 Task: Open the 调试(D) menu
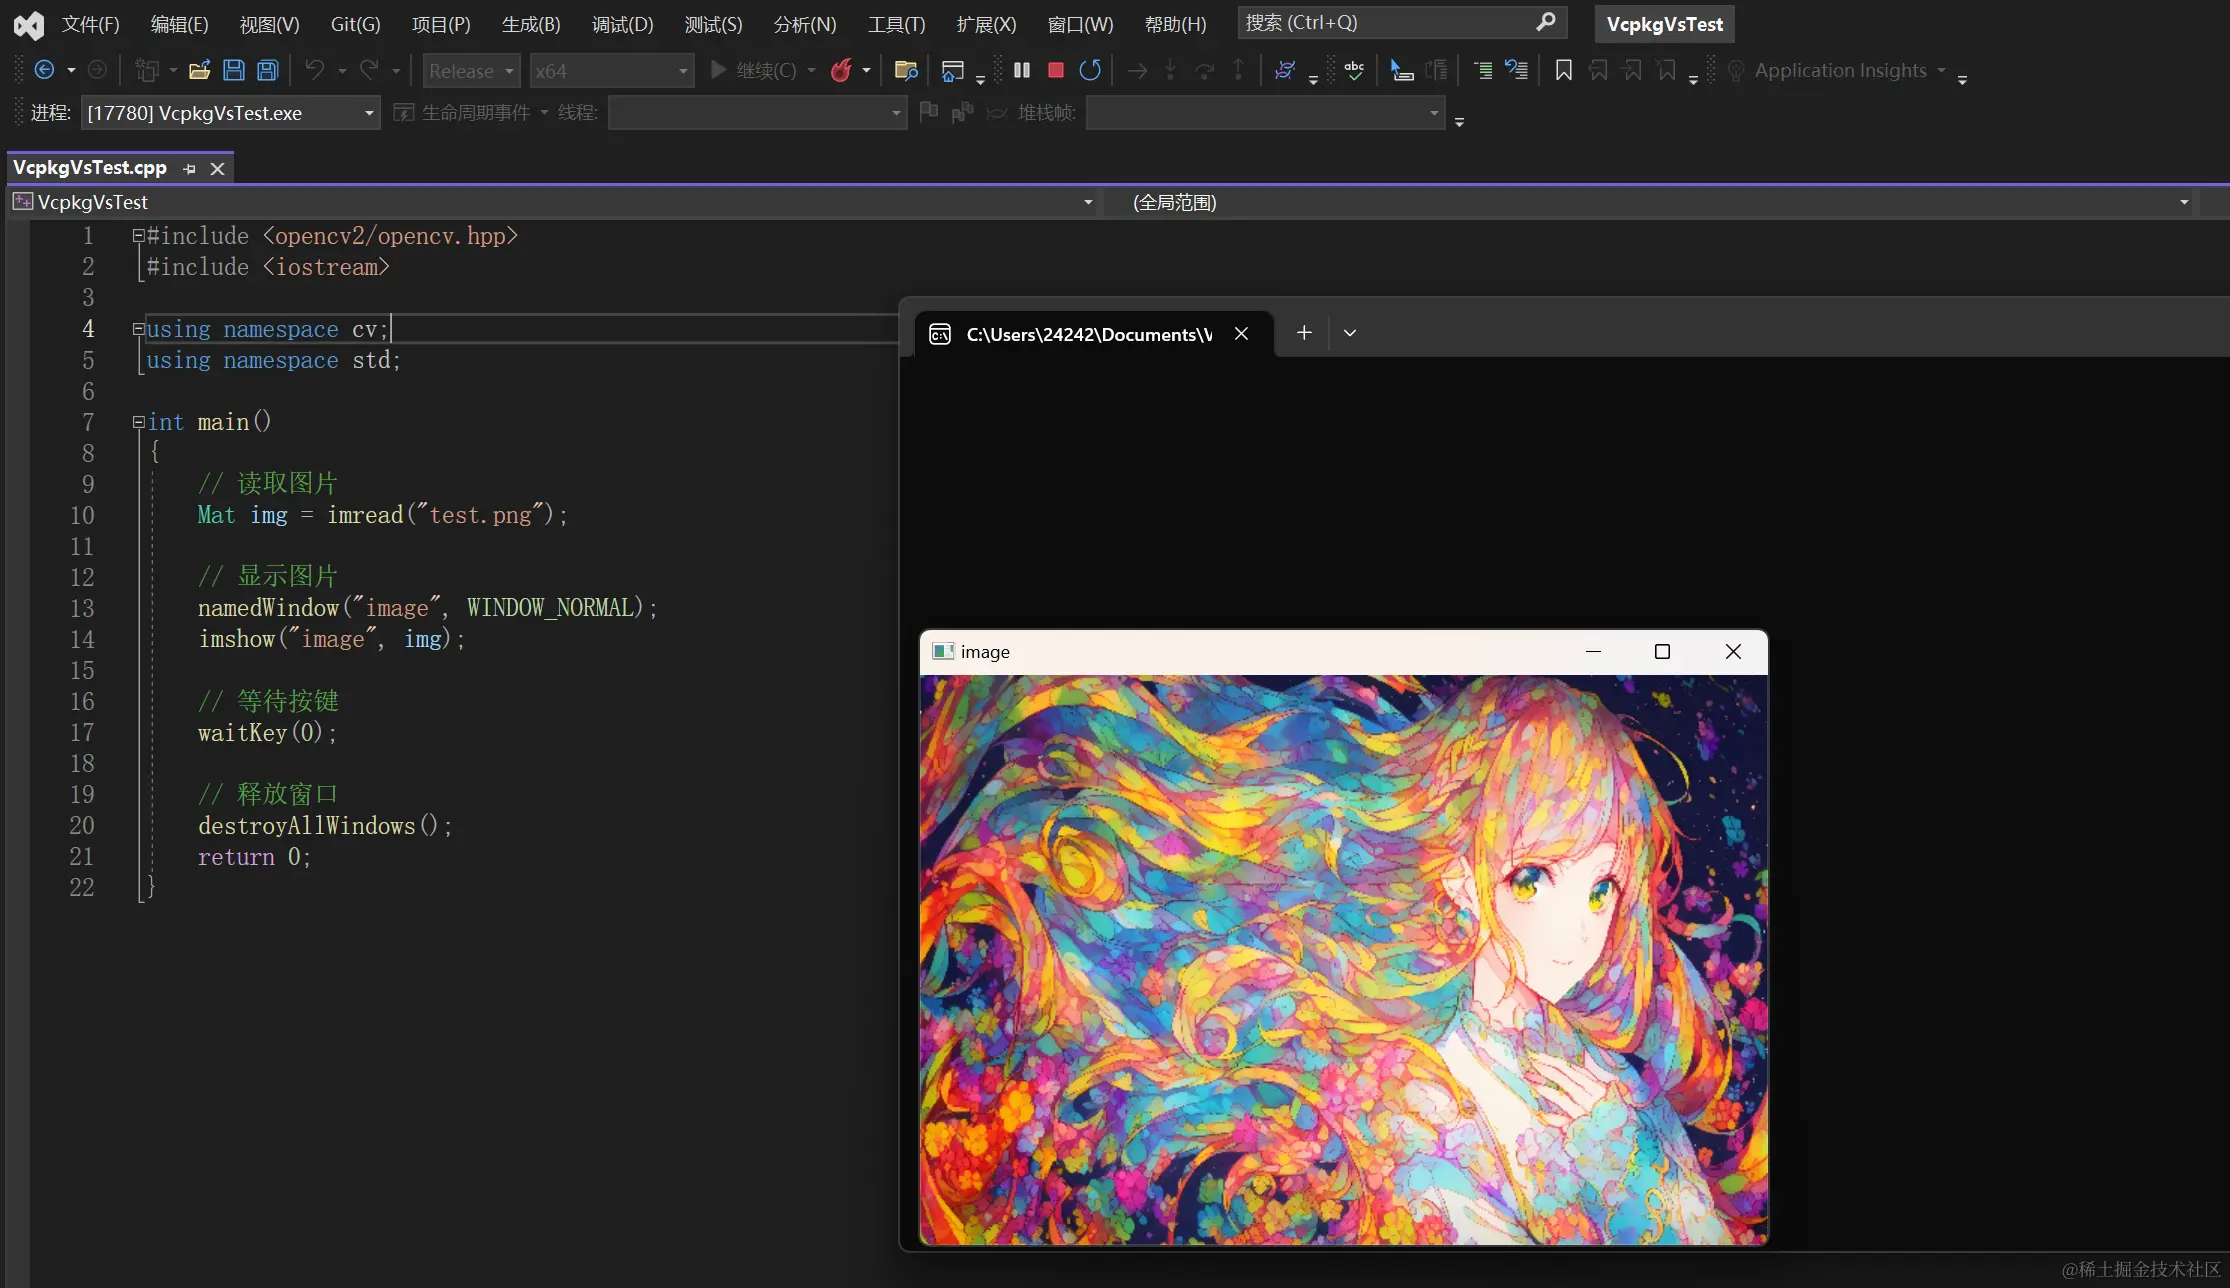(x=621, y=24)
